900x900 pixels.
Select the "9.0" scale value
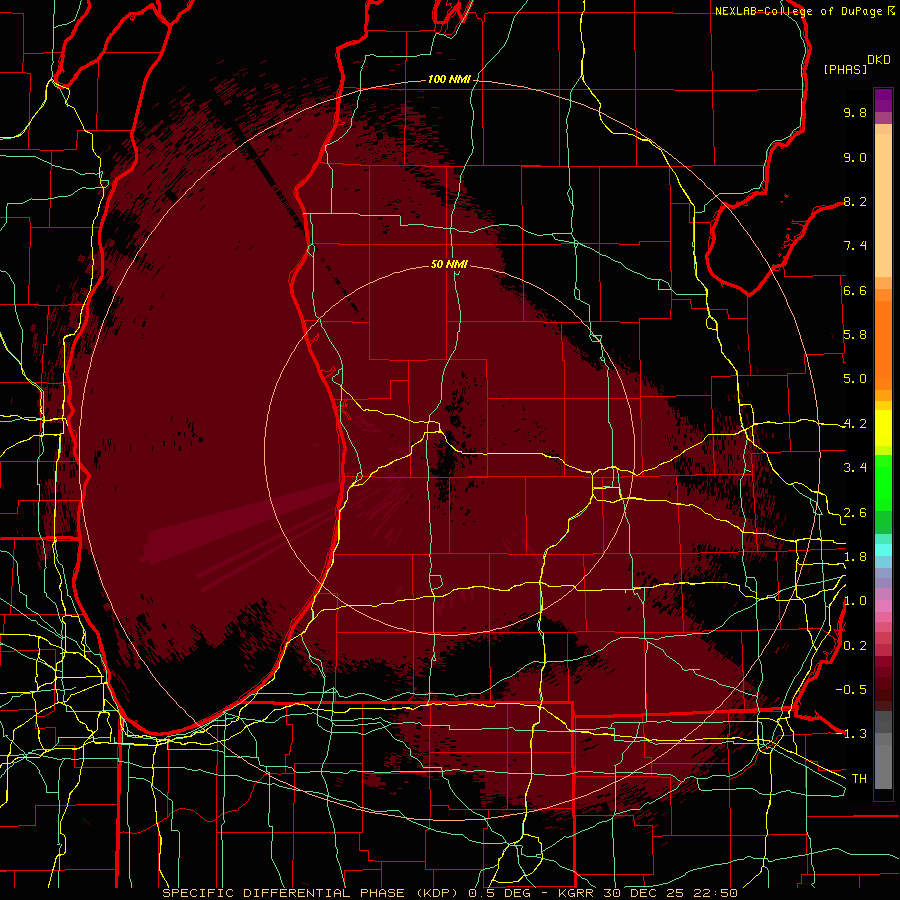tap(855, 157)
